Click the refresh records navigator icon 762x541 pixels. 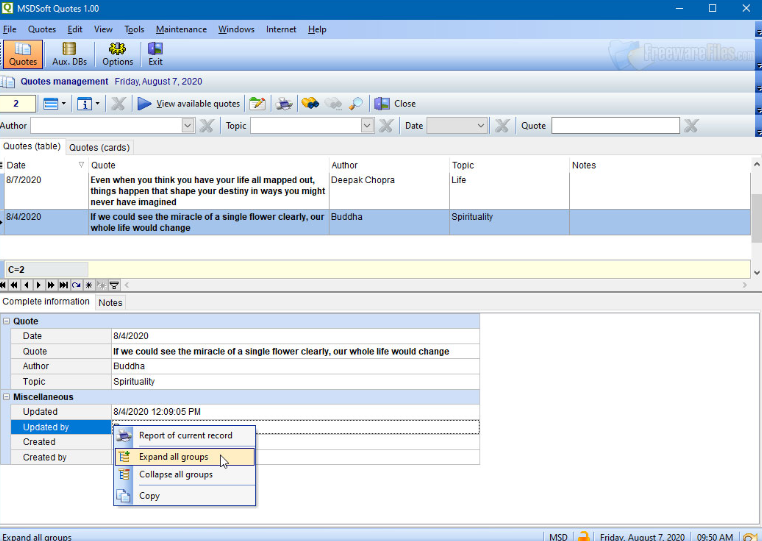tap(76, 285)
